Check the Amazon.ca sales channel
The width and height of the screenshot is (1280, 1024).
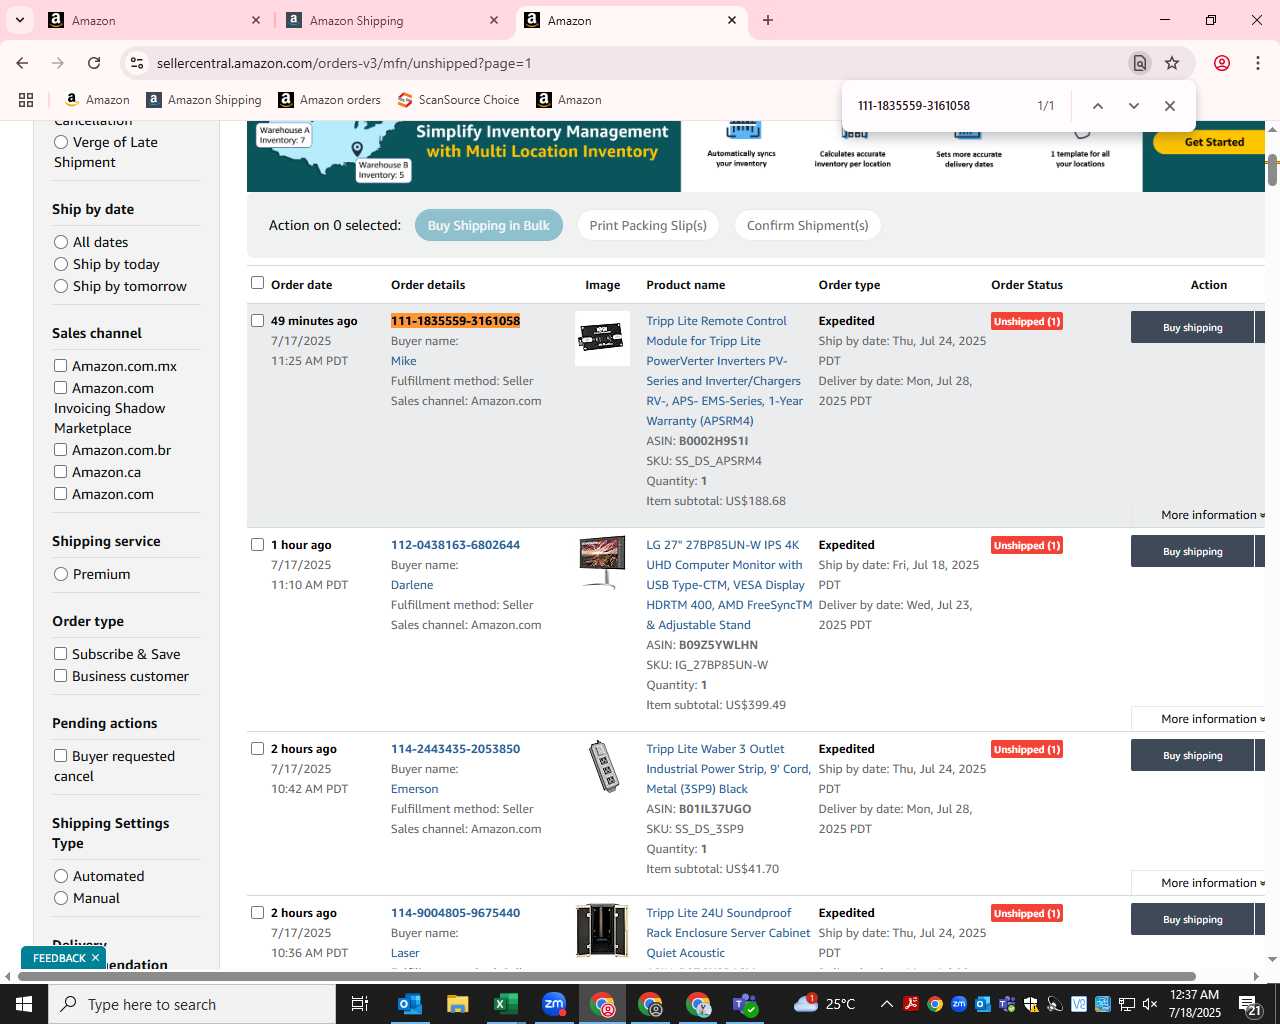(61, 472)
